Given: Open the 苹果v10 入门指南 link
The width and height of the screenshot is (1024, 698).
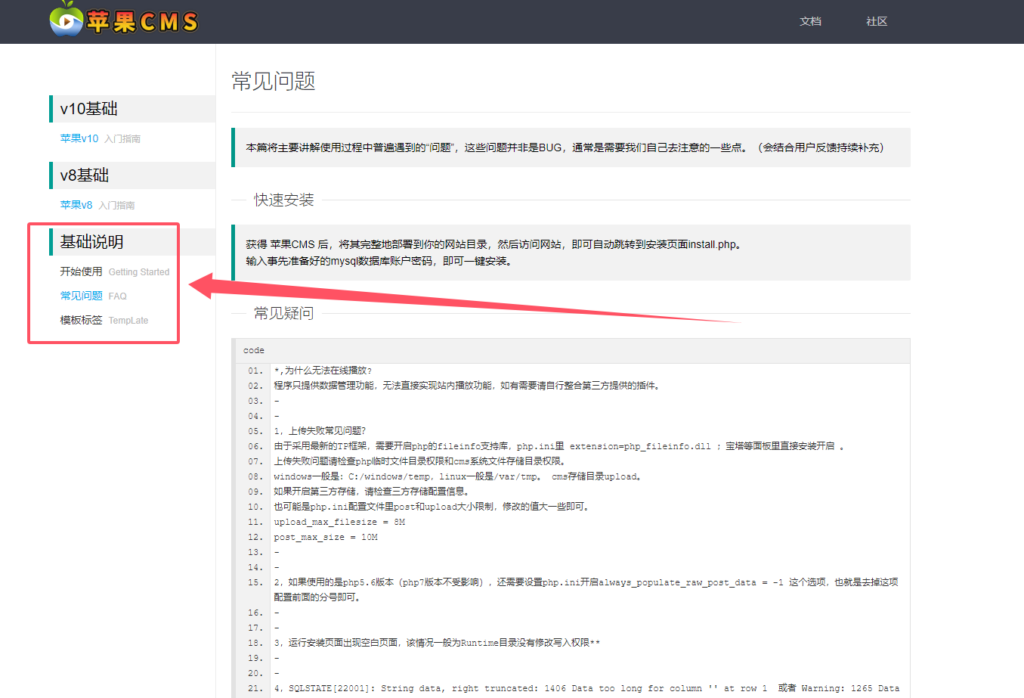Looking at the screenshot, I should point(100,138).
